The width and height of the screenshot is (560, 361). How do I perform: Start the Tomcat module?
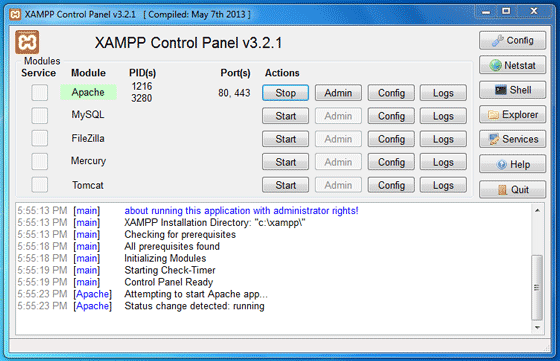[x=285, y=185]
